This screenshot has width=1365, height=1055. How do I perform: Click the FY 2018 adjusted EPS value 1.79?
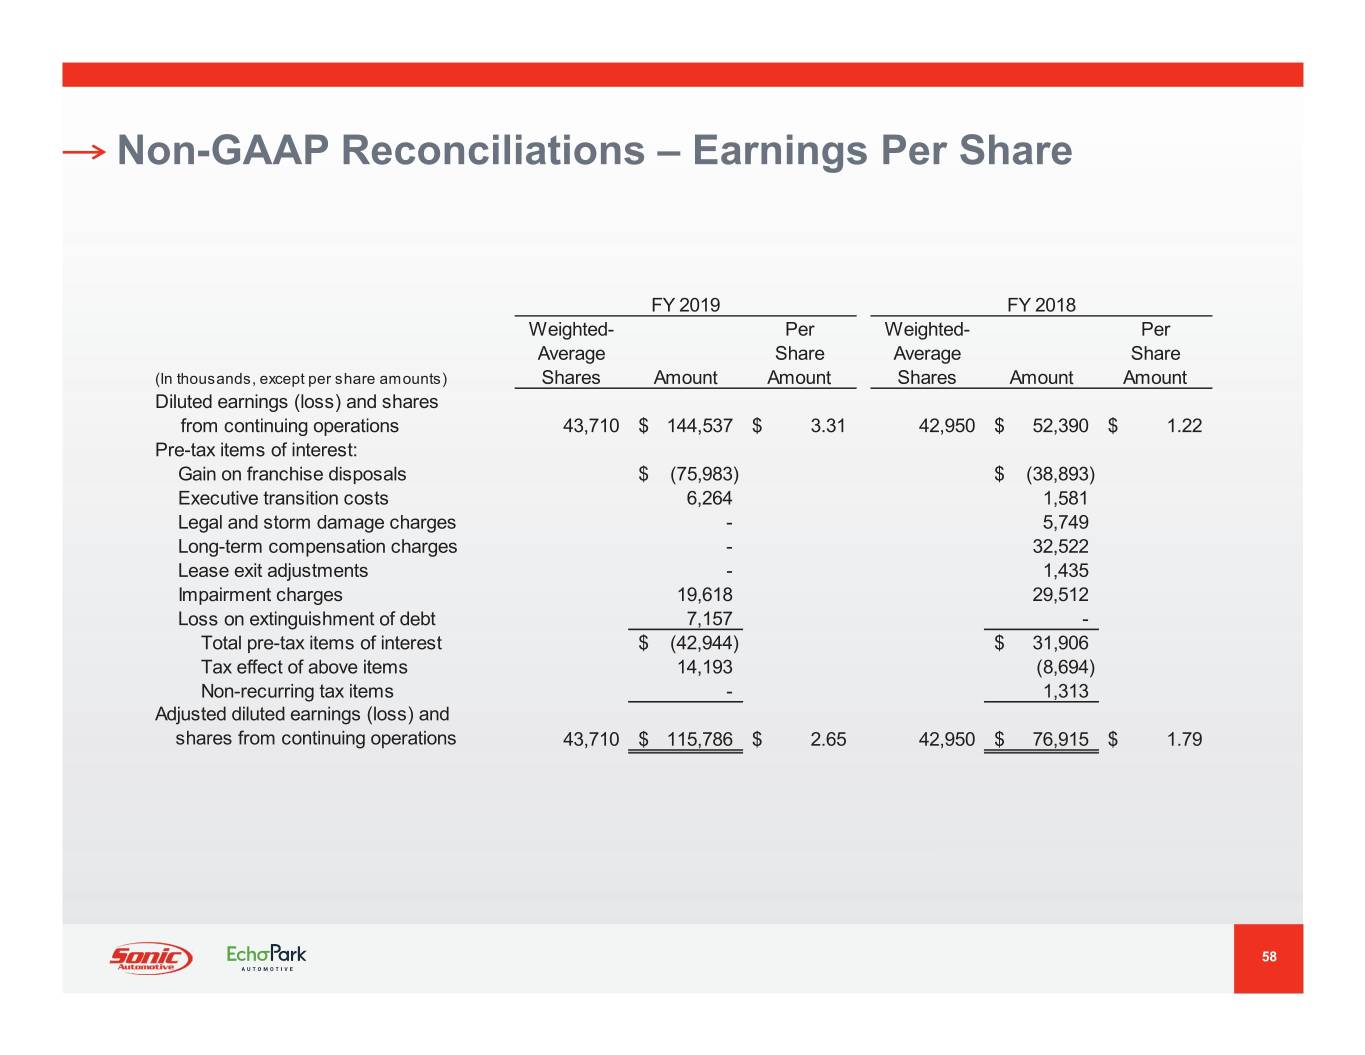(x=1184, y=740)
